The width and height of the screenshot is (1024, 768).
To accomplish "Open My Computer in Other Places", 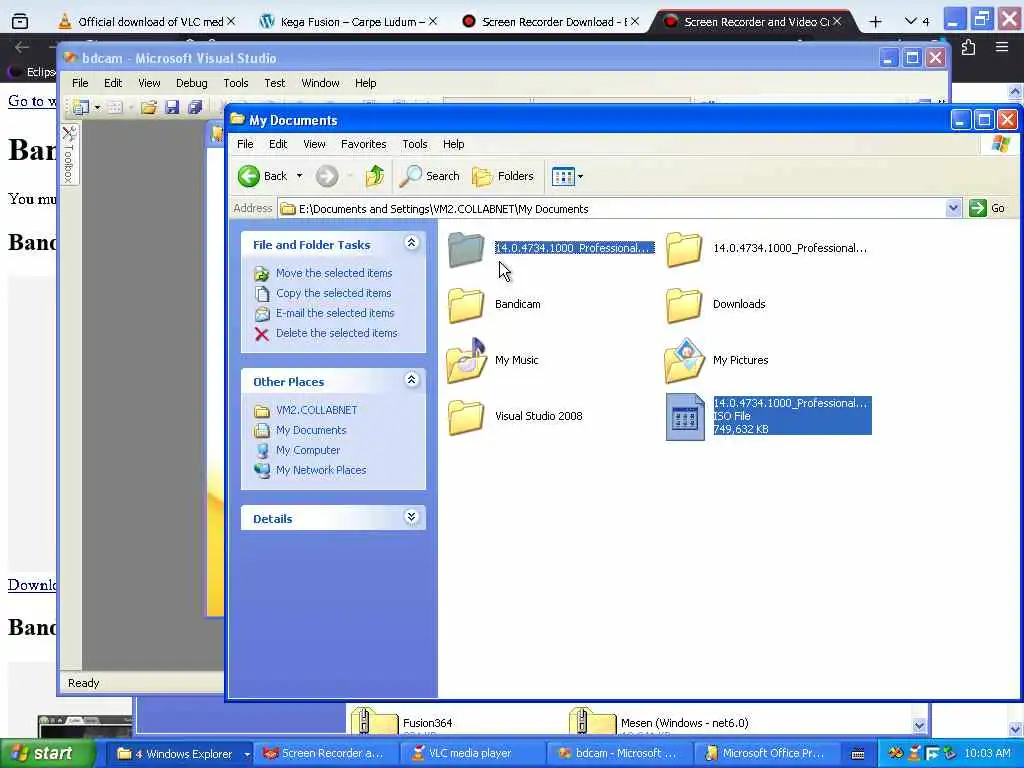I will pyautogui.click(x=308, y=450).
